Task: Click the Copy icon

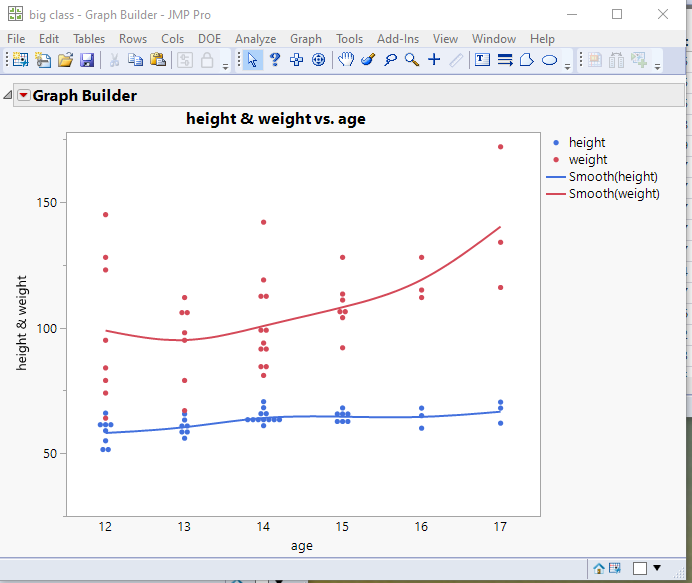Action: click(x=135, y=60)
